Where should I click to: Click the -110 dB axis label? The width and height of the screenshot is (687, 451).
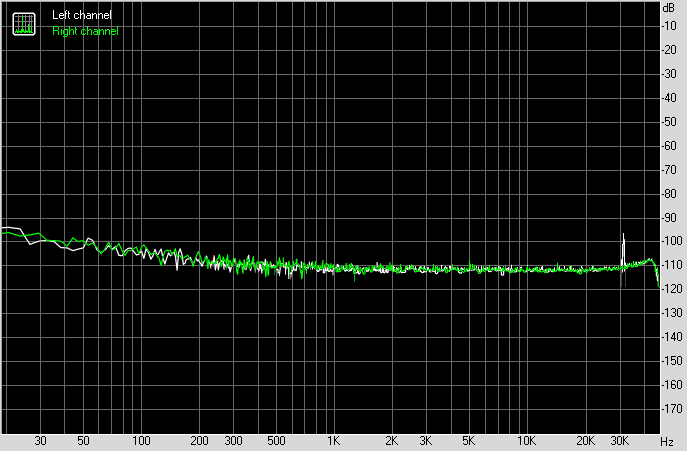(x=671, y=265)
